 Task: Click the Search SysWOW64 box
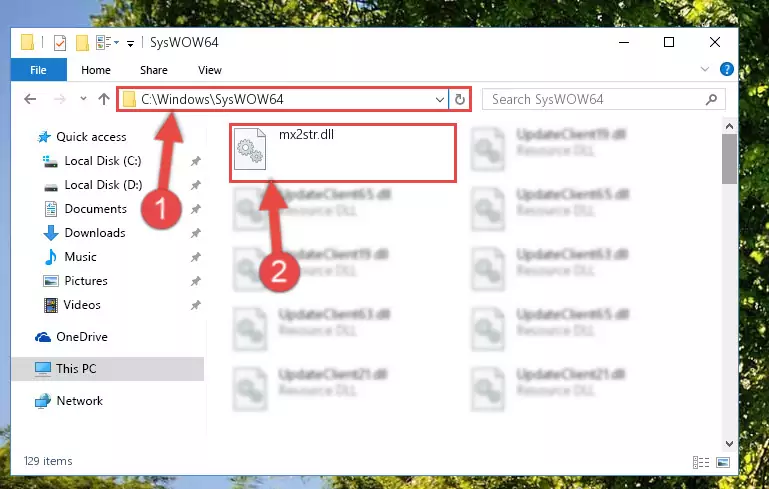click(603, 100)
